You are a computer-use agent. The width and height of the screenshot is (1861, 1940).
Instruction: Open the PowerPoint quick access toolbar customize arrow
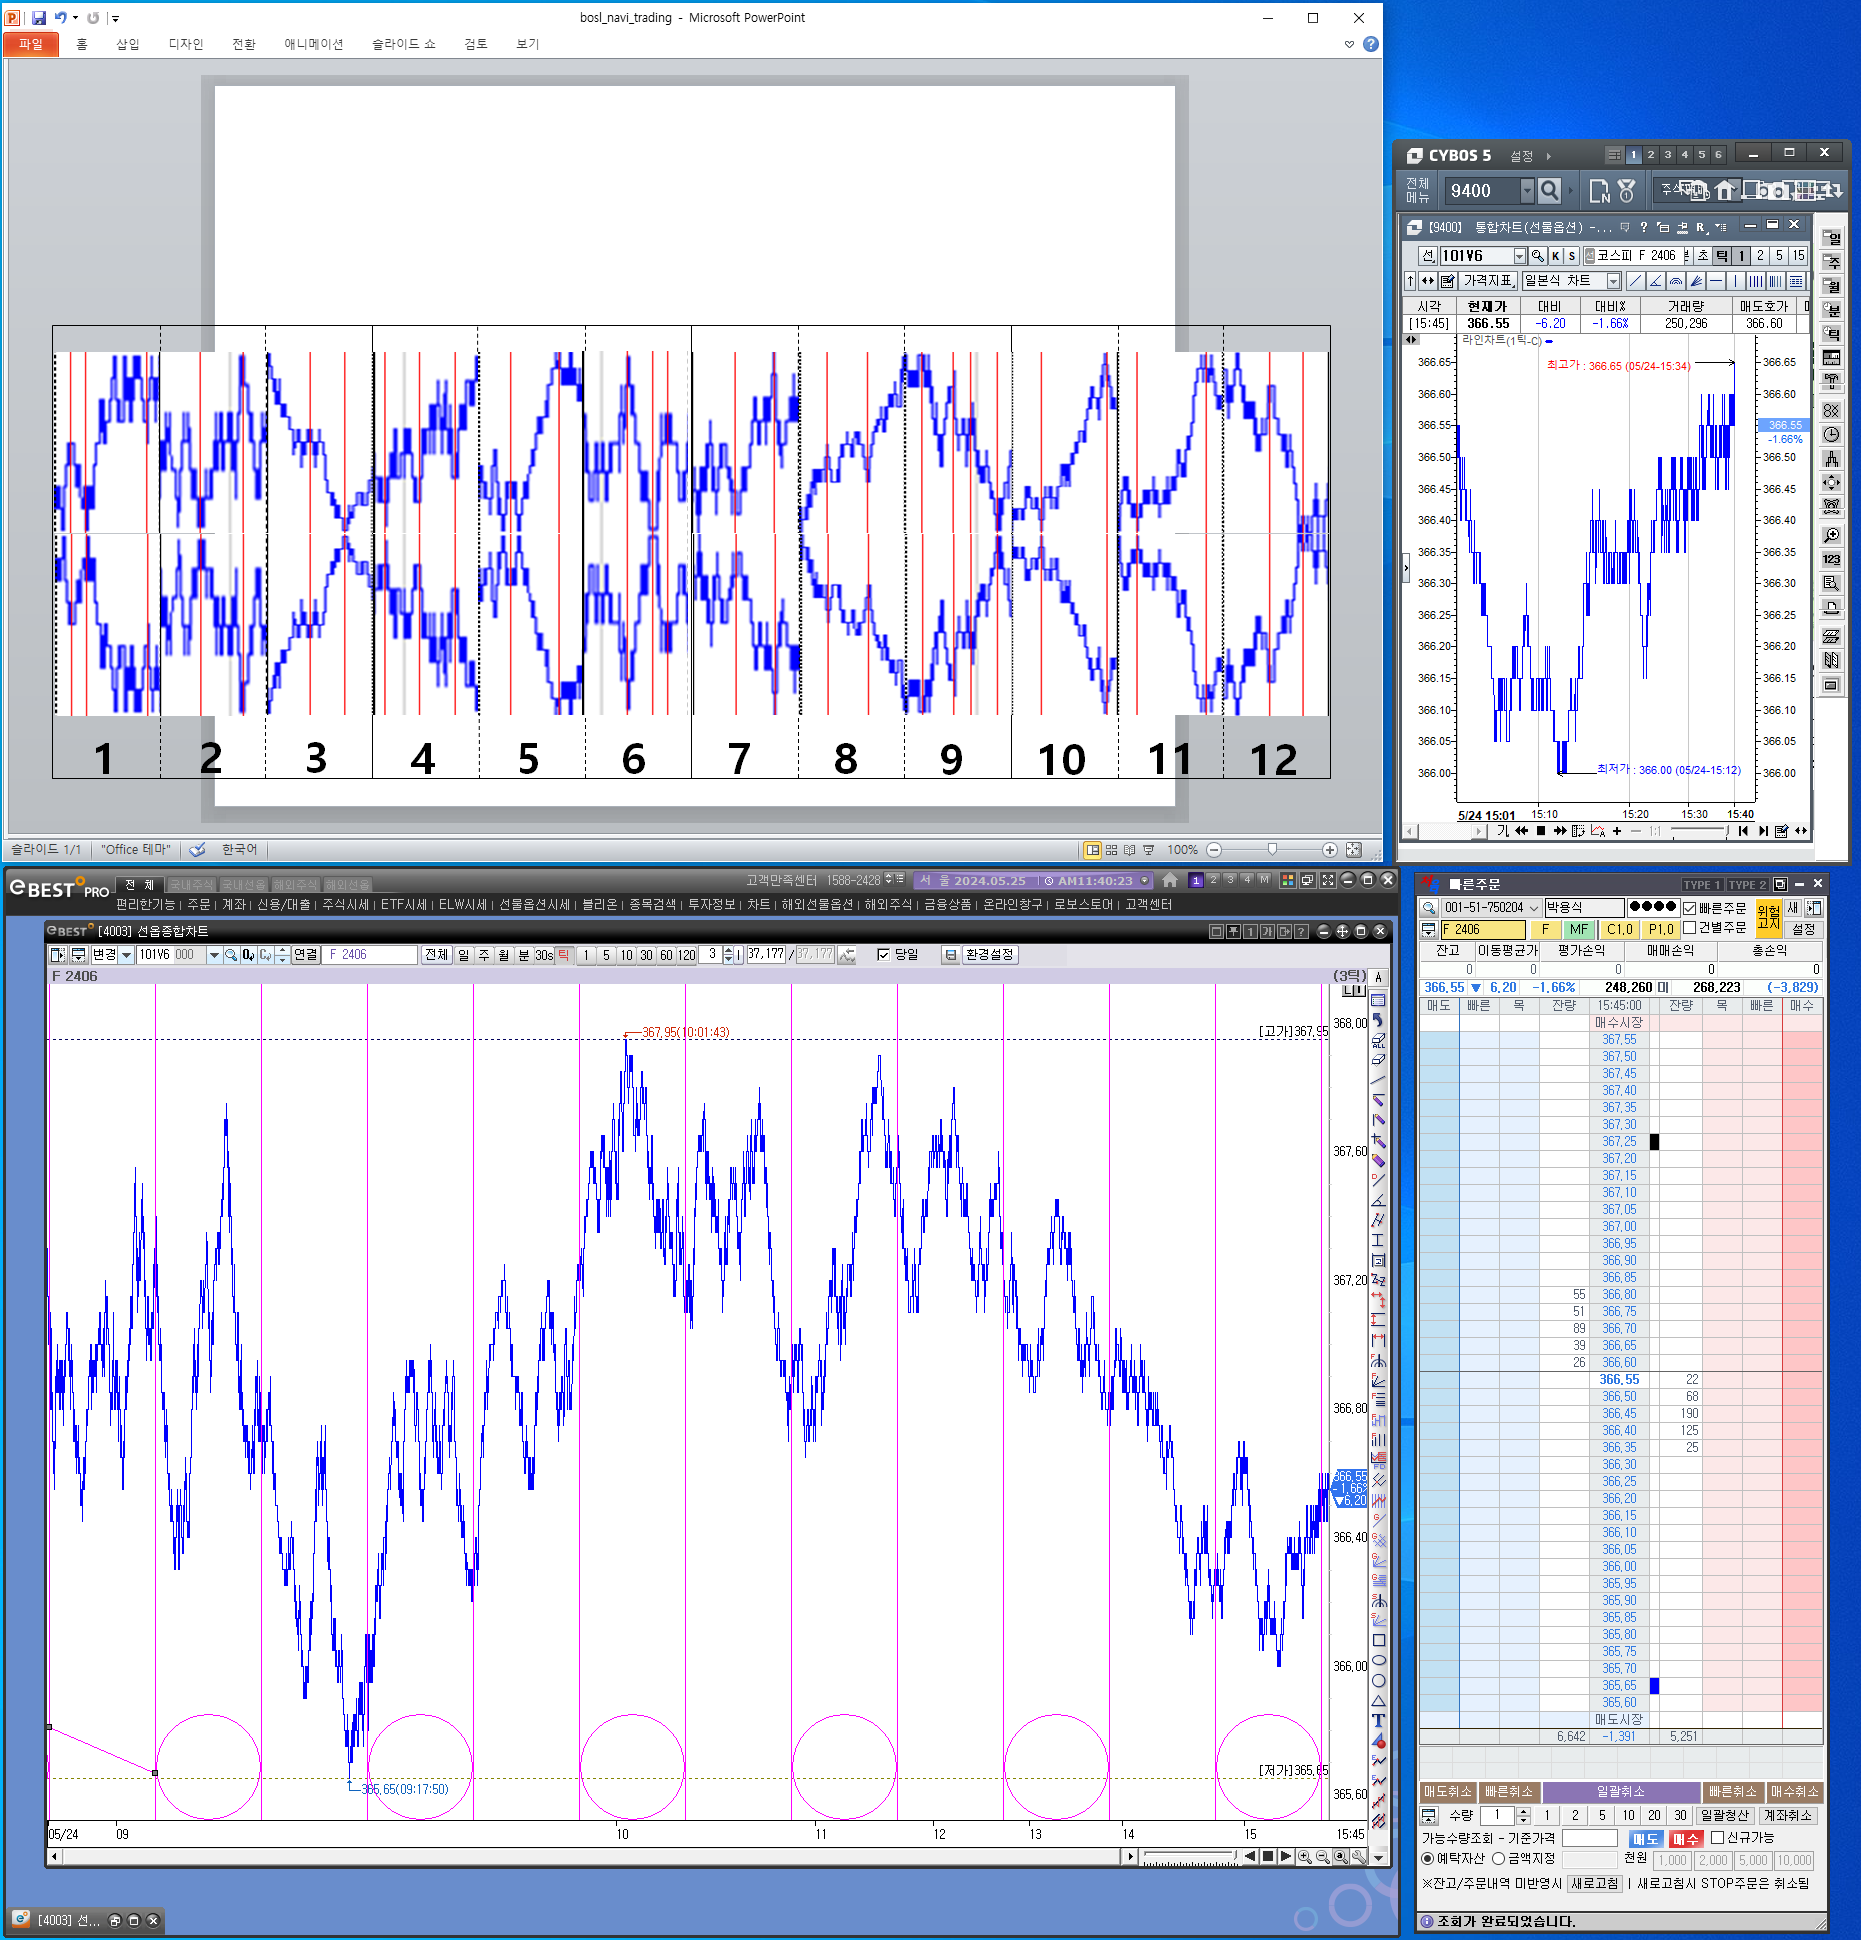pos(116,18)
